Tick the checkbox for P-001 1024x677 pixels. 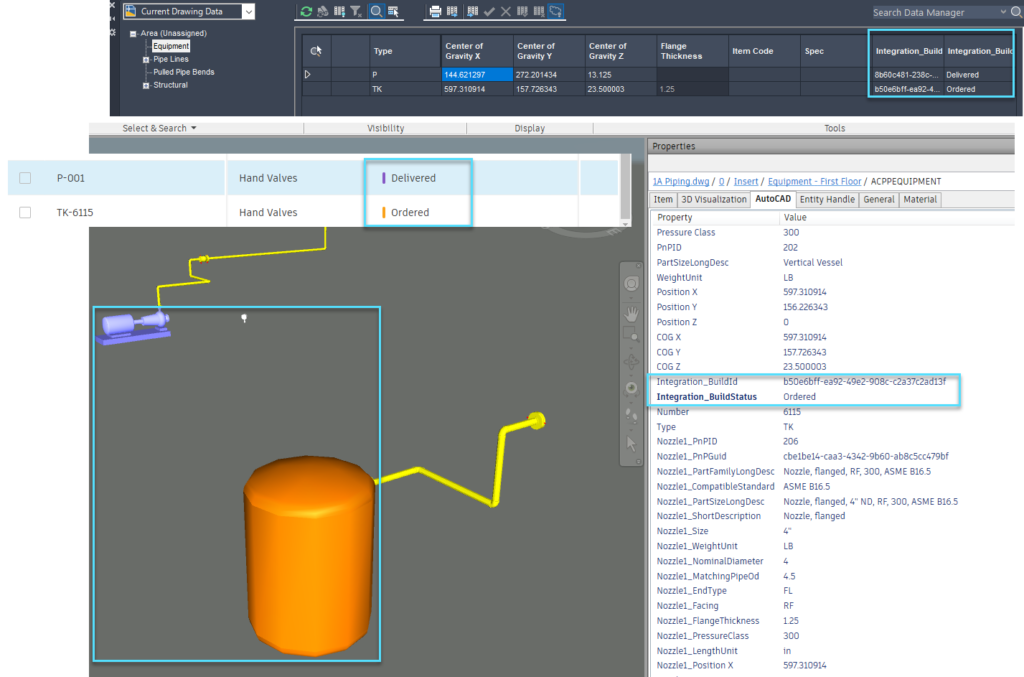click(25, 178)
